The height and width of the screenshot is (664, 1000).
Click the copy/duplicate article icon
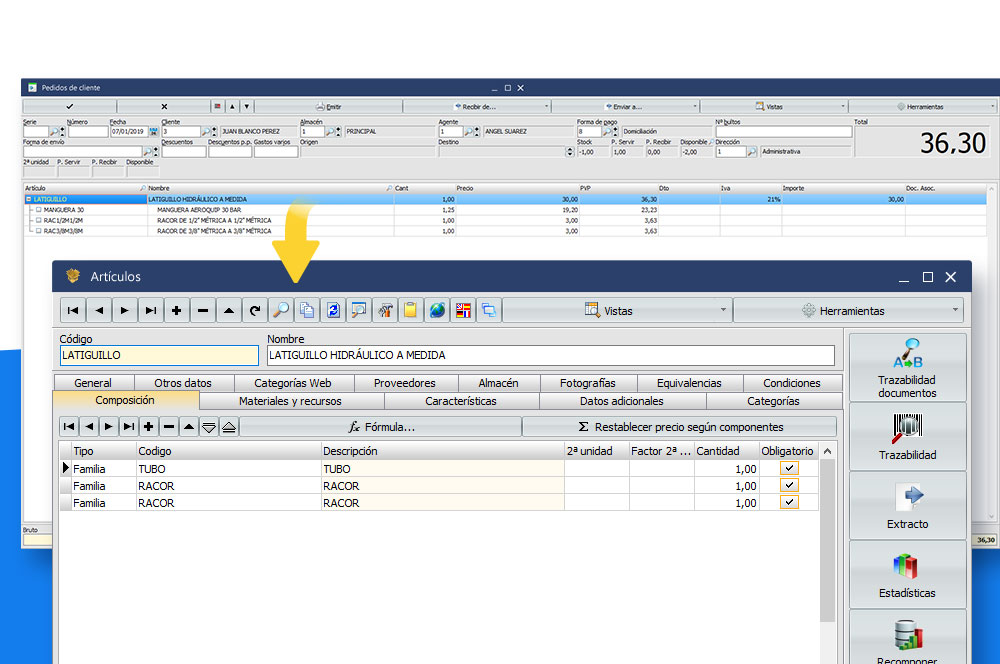tap(307, 310)
